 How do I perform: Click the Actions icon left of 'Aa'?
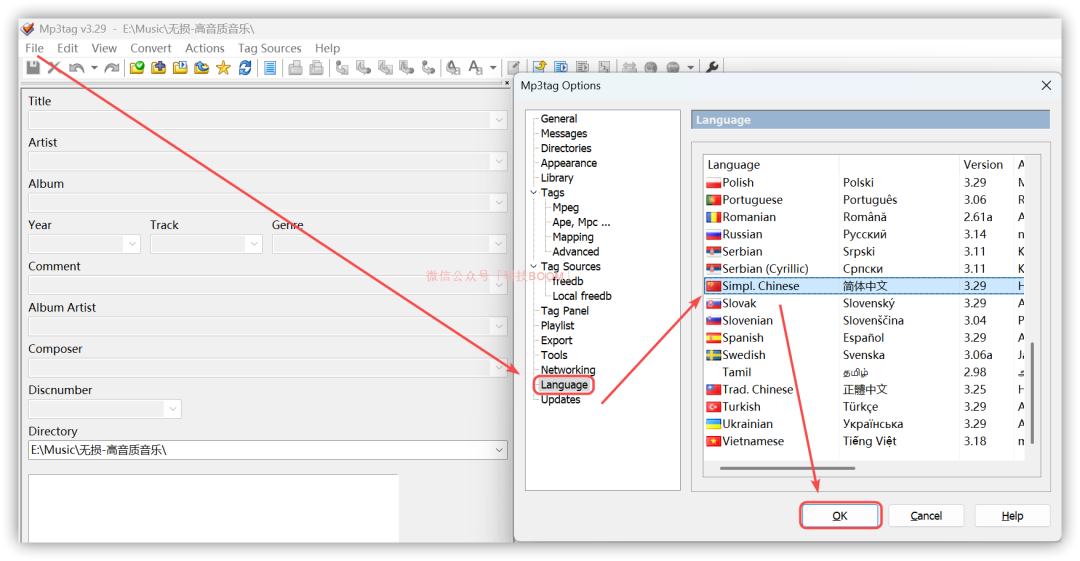453,68
